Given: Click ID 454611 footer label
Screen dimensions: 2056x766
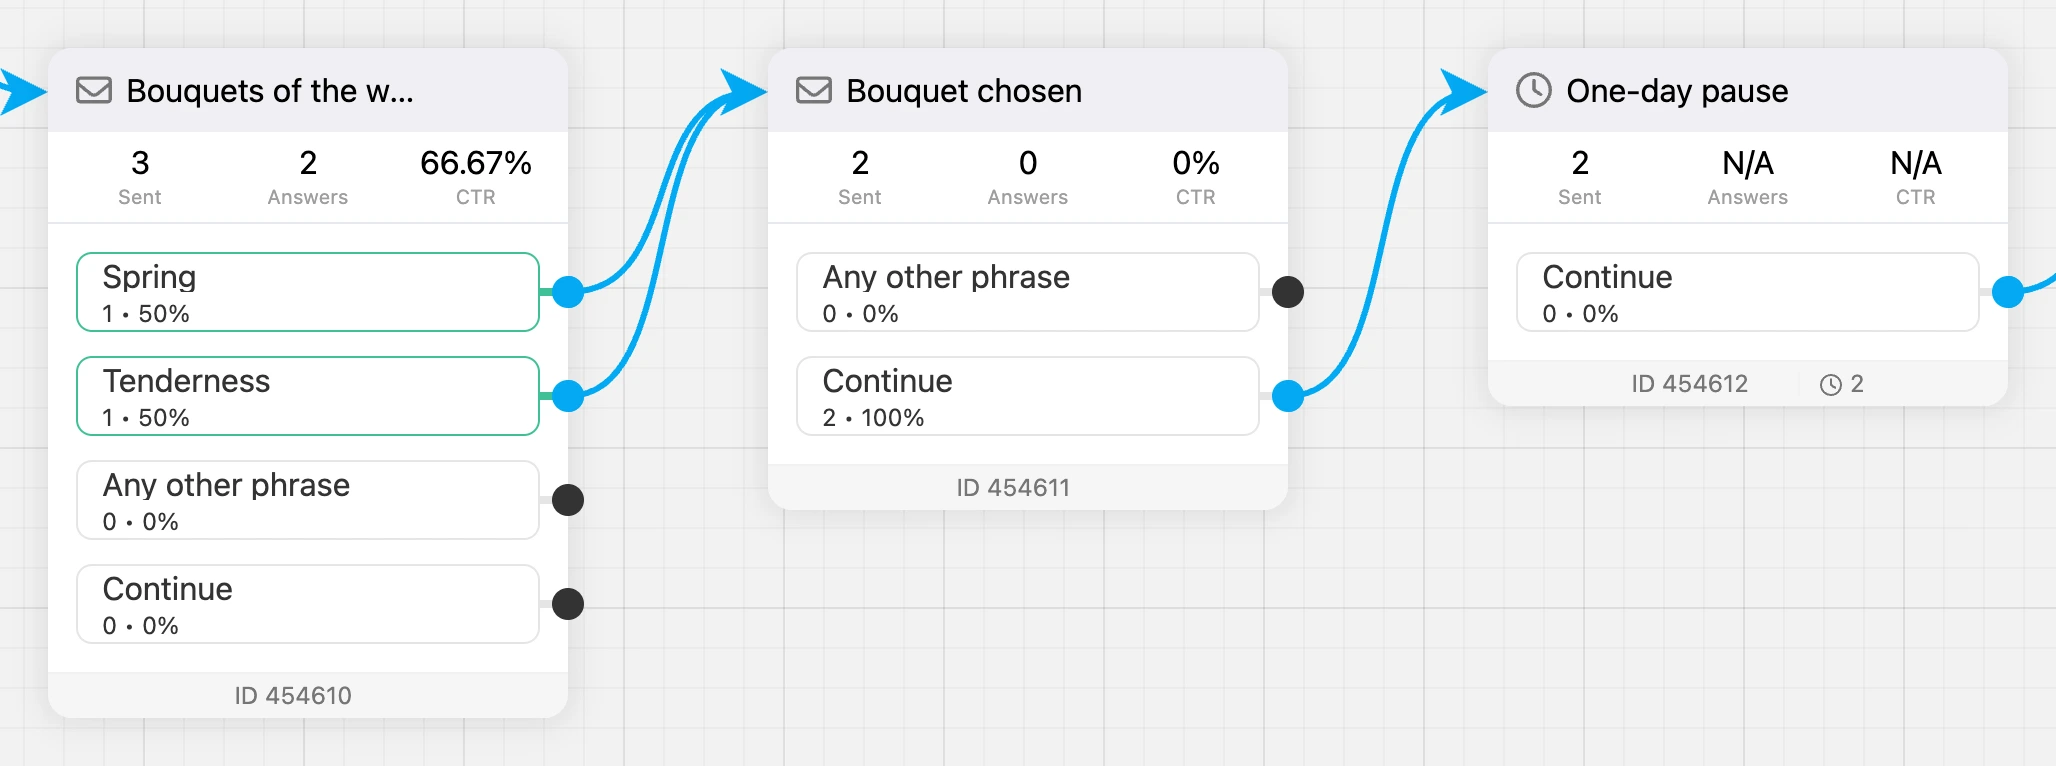Looking at the screenshot, I should (1013, 488).
